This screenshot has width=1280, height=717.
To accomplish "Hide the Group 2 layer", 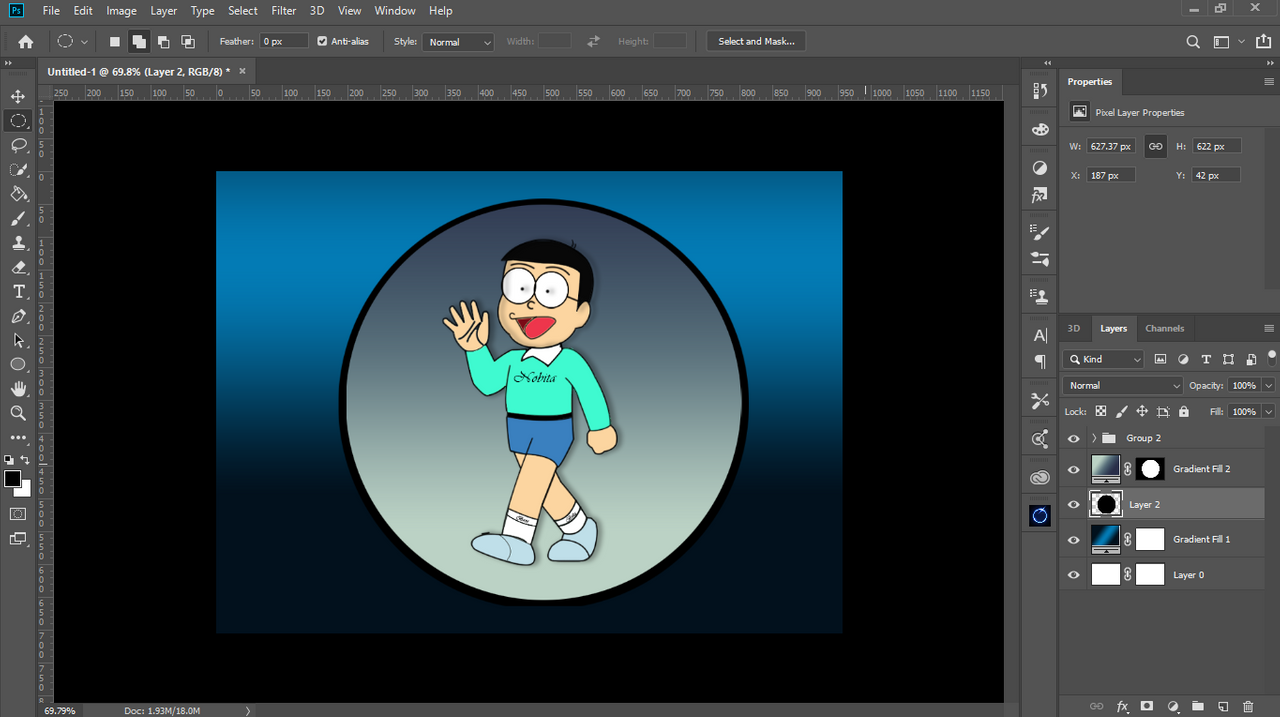I will click(x=1074, y=438).
